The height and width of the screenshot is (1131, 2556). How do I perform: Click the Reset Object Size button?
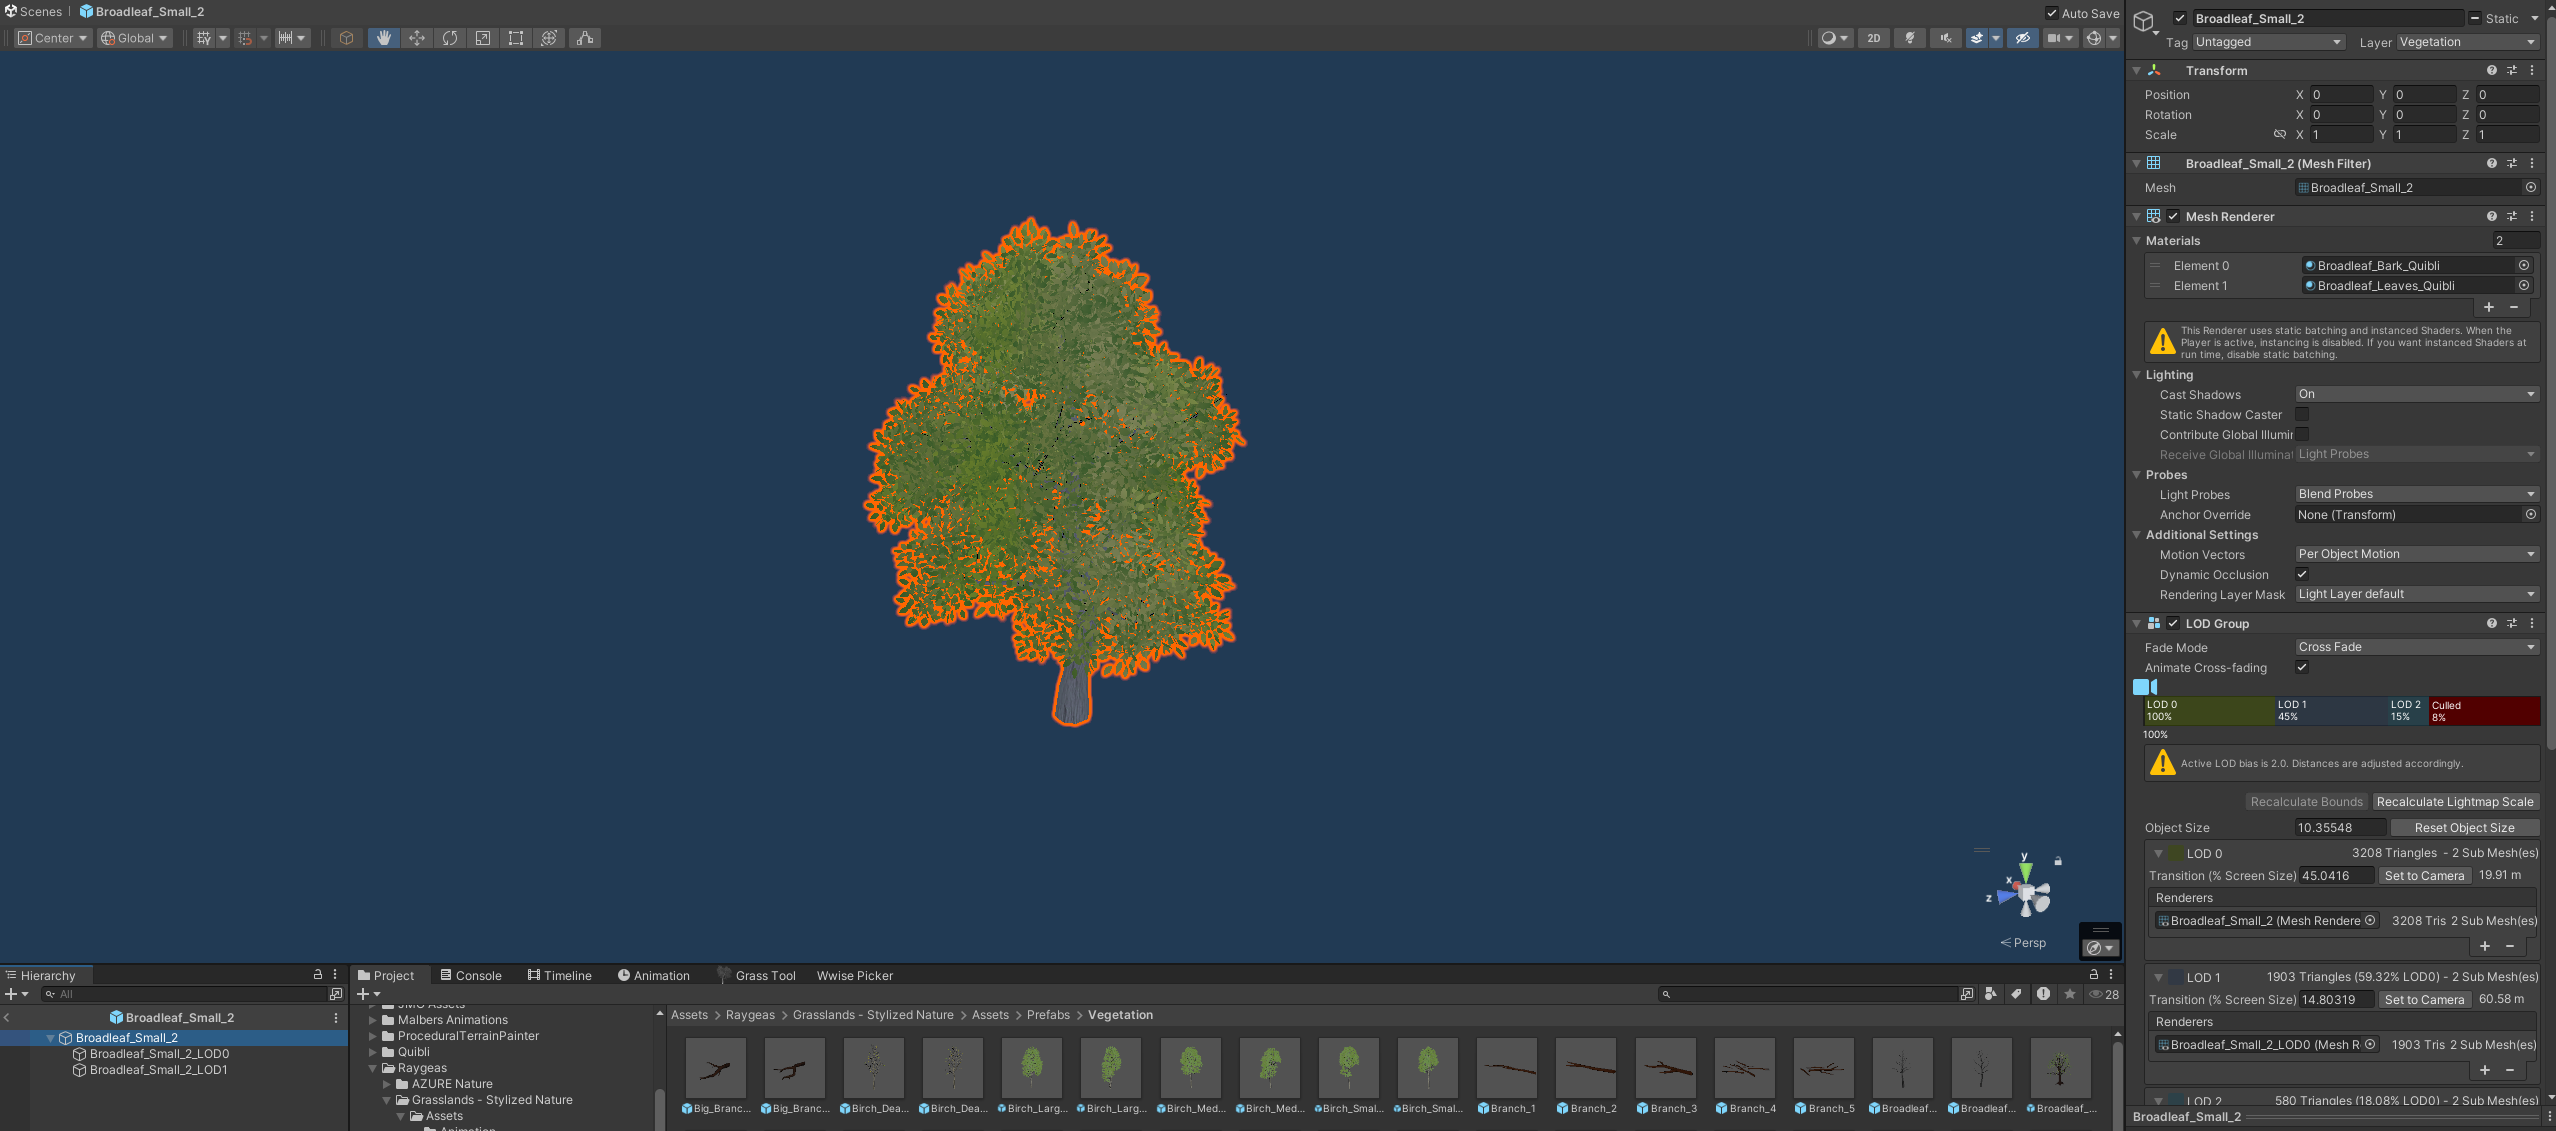2464,827
